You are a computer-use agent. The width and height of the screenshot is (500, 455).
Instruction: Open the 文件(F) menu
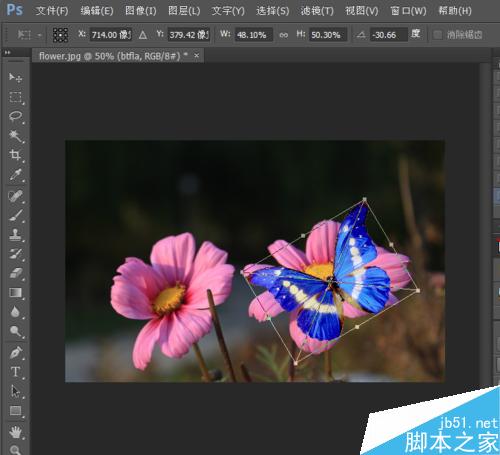pos(52,11)
